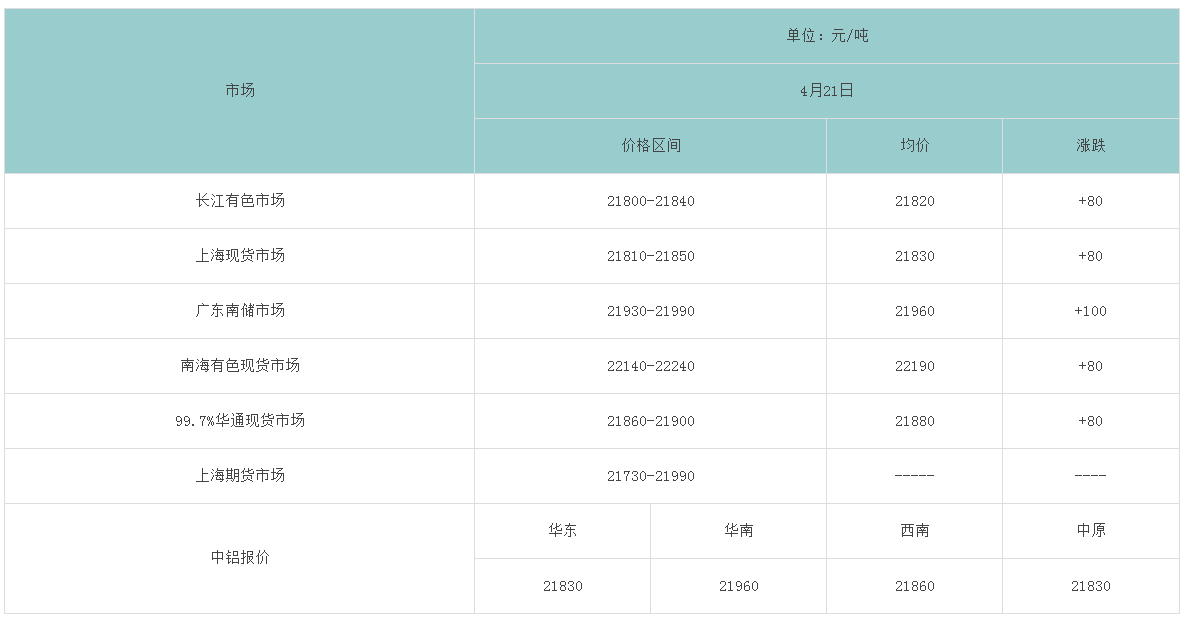The width and height of the screenshot is (1185, 619).
Task: Click the 均价 column header
Action: (914, 146)
